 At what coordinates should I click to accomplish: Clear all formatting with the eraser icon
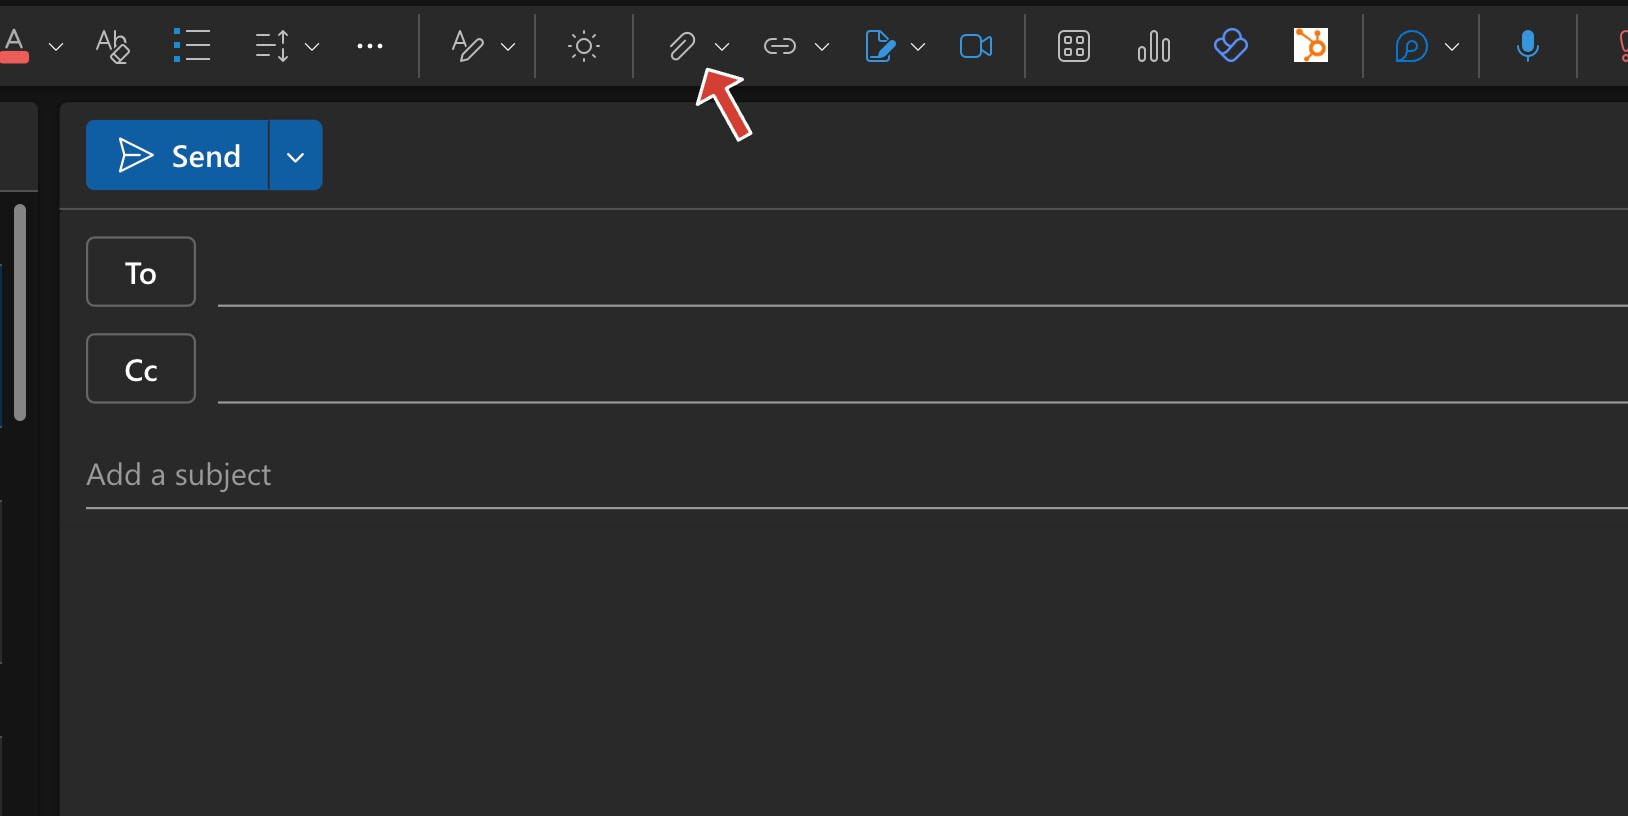pos(113,45)
